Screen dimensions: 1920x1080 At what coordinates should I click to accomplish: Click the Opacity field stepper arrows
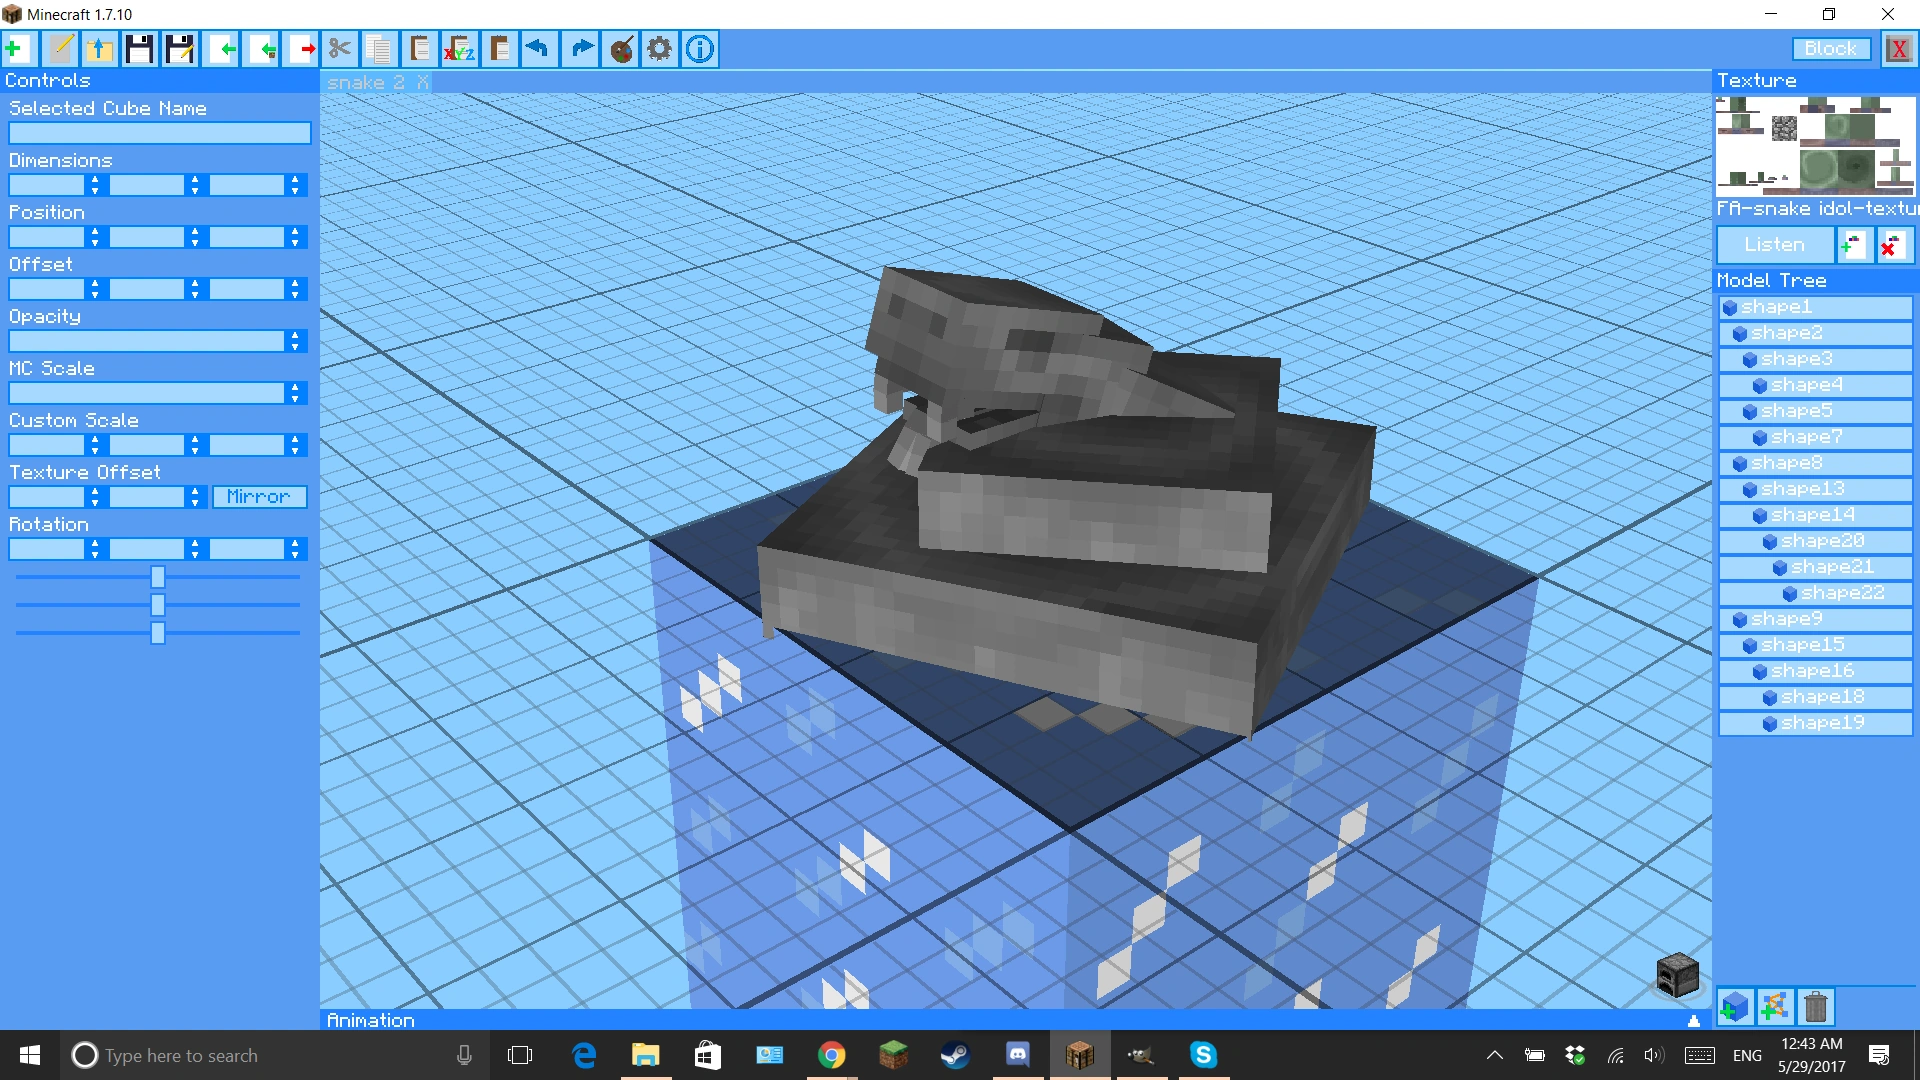(295, 341)
